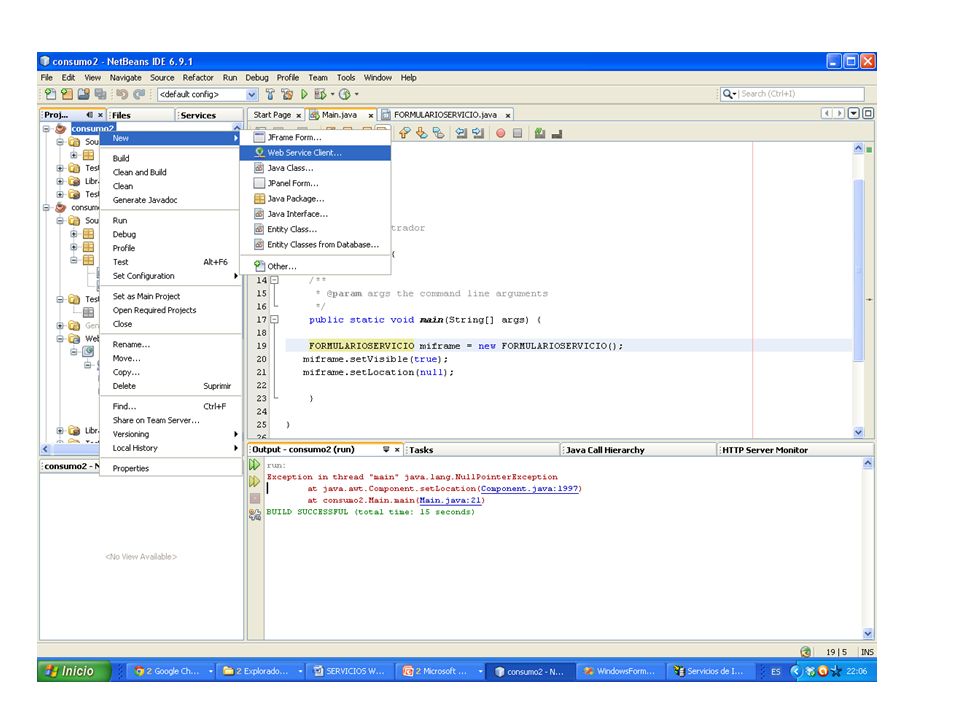The image size is (960, 720).
Task: Collapse code fold at line 17
Action: 274,319
